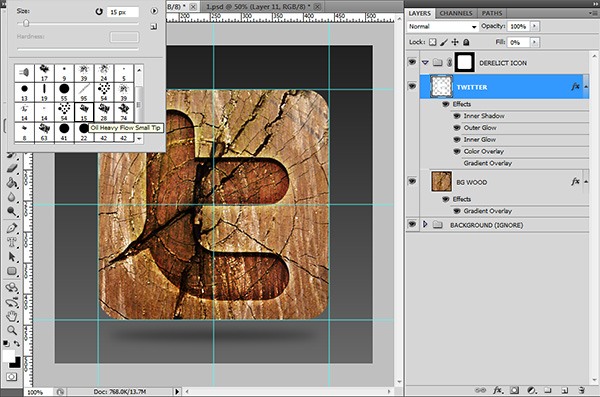Click the brush Size slider handle
The height and width of the screenshot is (397, 600).
click(x=26, y=23)
